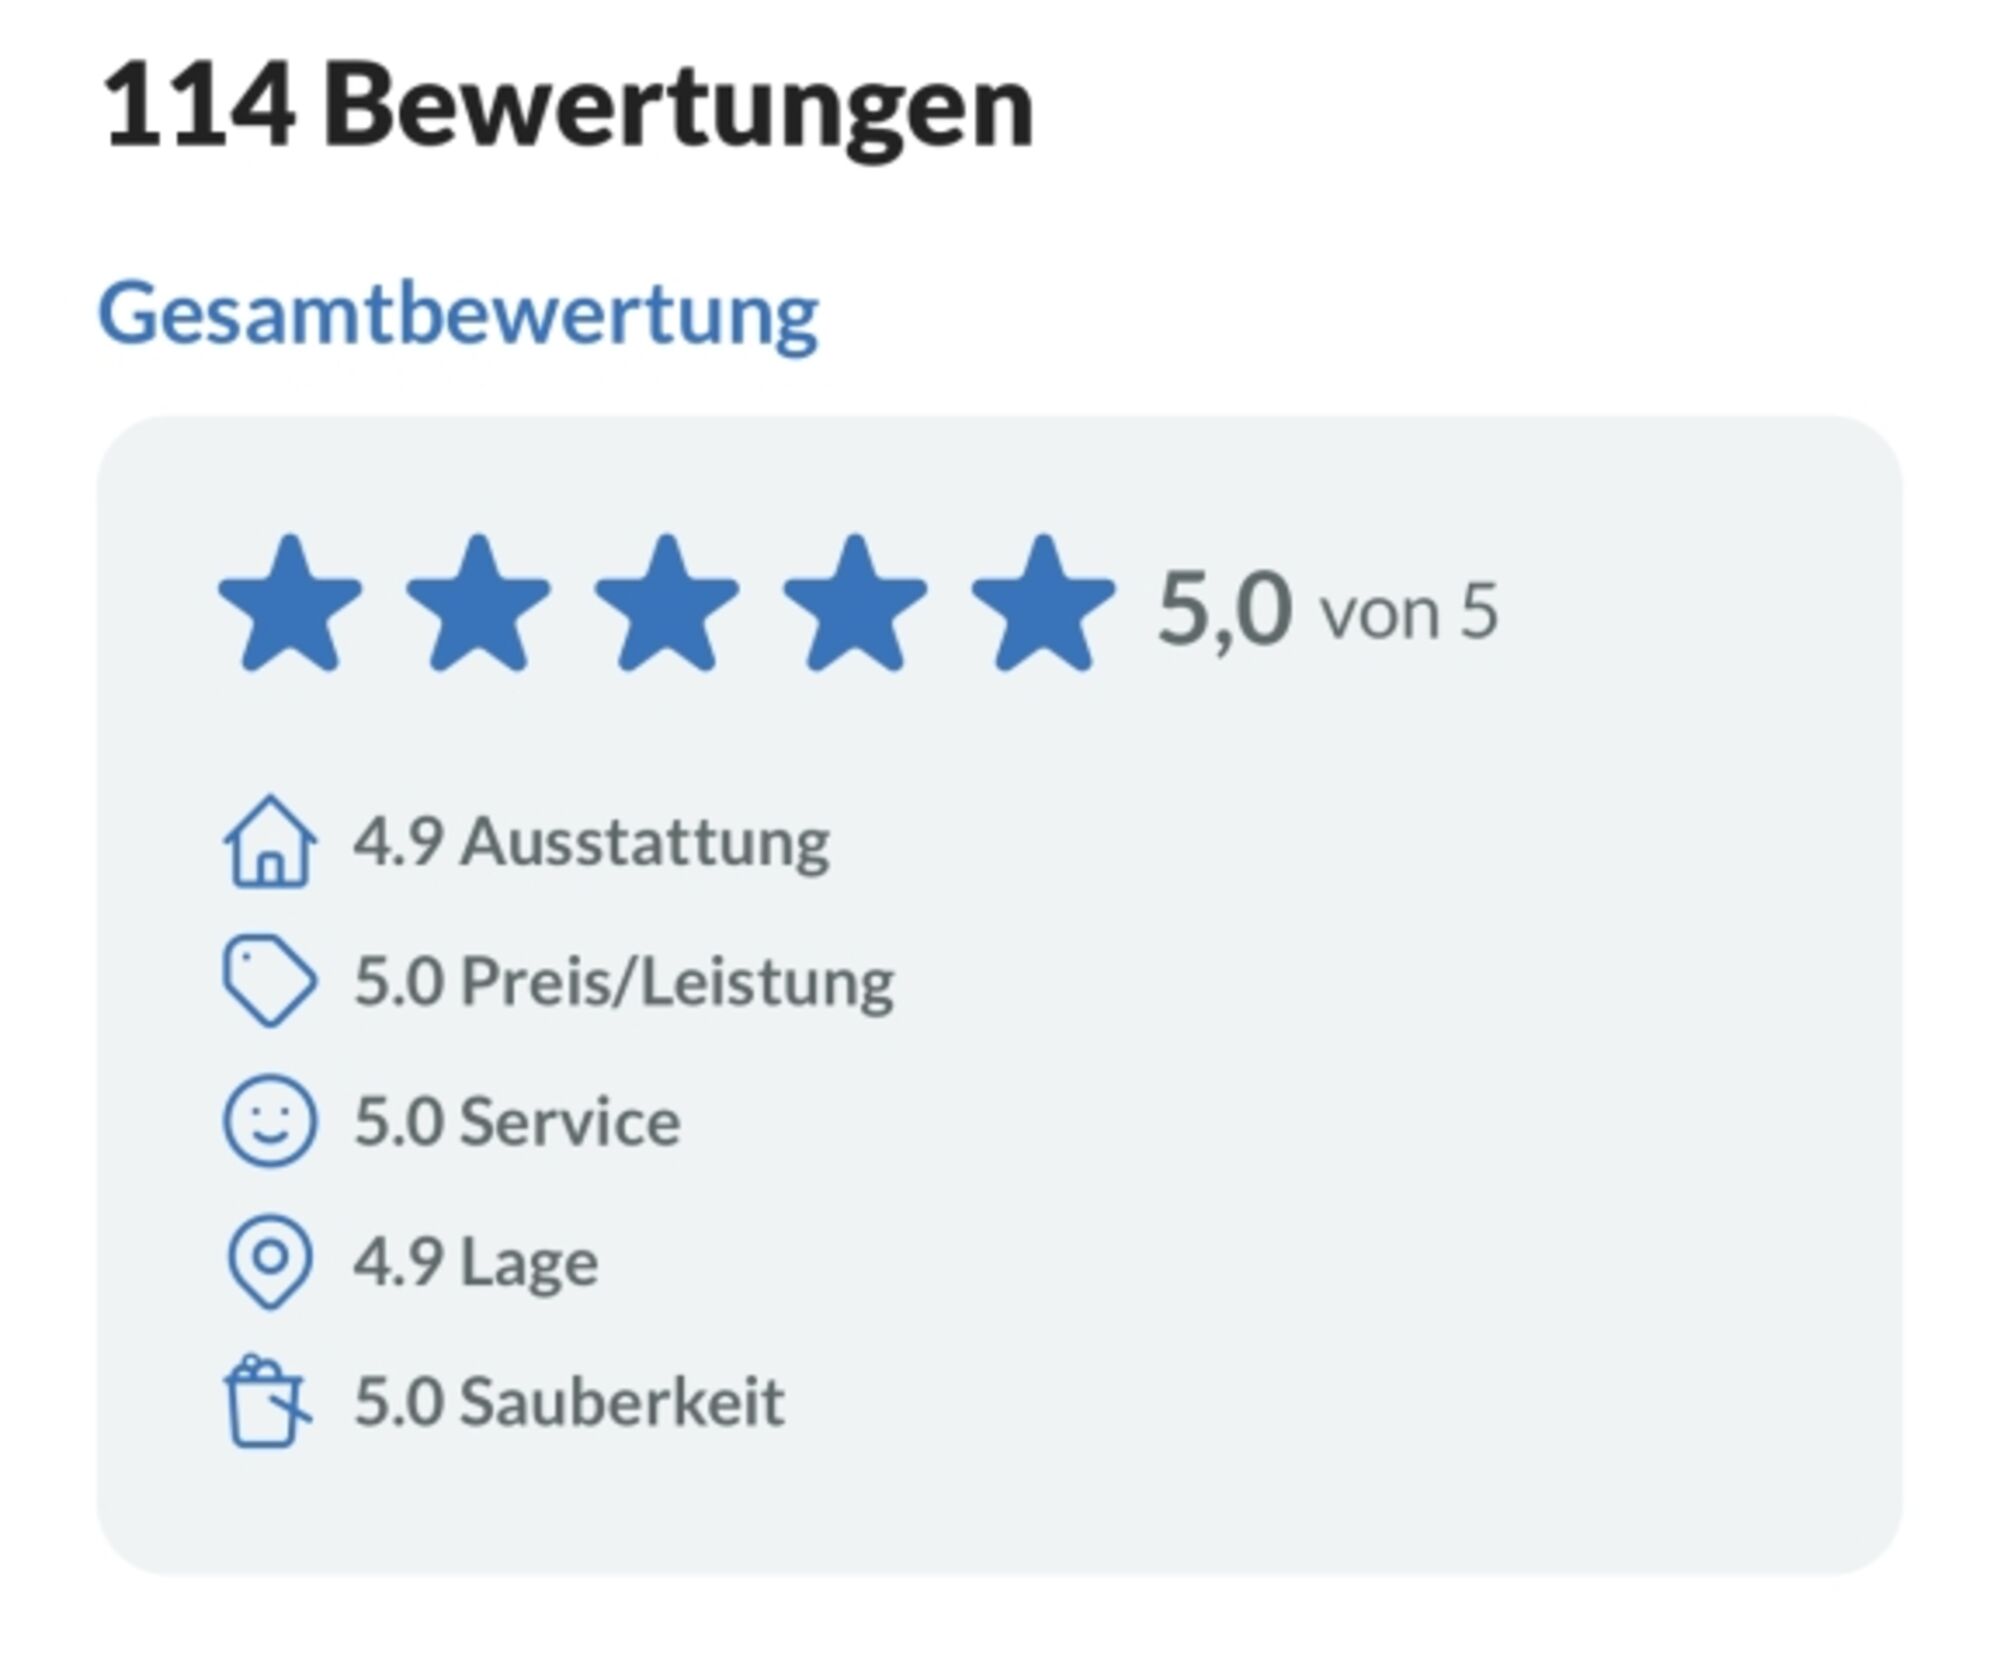Image resolution: width=2000 pixels, height=1667 pixels.
Task: Click the 5.0 Sauberkeit rating text
Action: [569, 1401]
